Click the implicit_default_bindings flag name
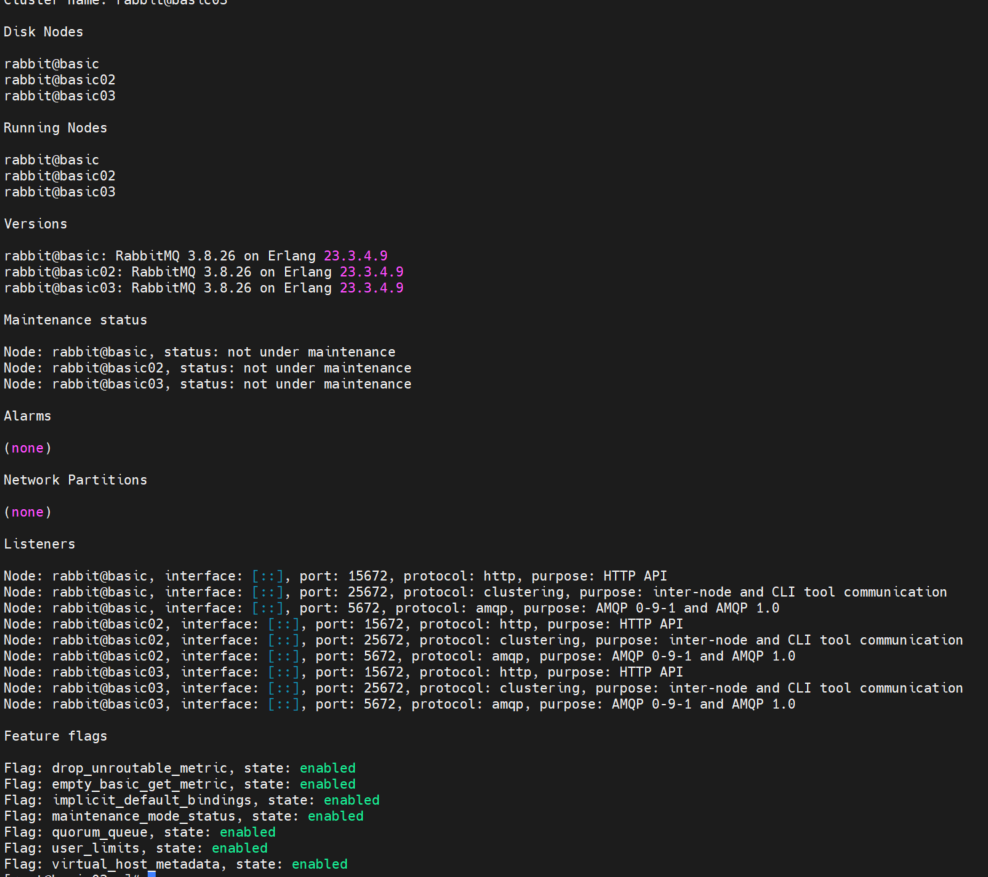Image resolution: width=988 pixels, height=877 pixels. [x=151, y=800]
